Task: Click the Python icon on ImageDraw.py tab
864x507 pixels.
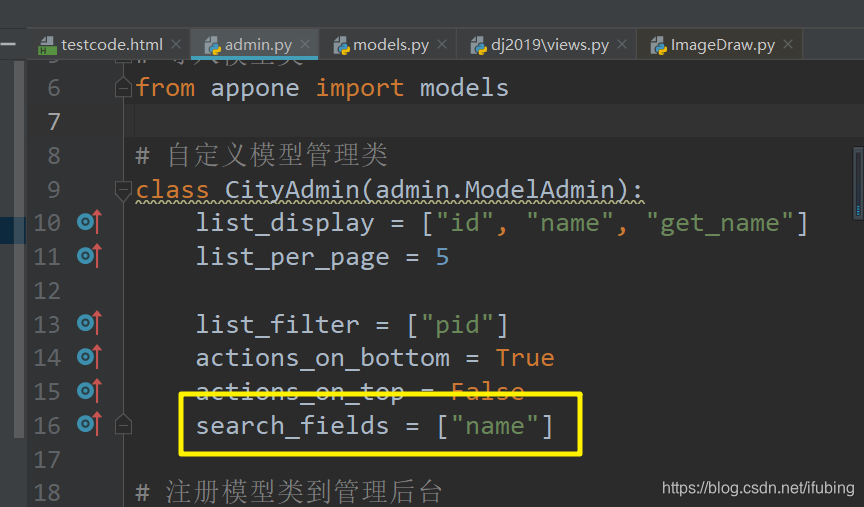Action: 658,45
